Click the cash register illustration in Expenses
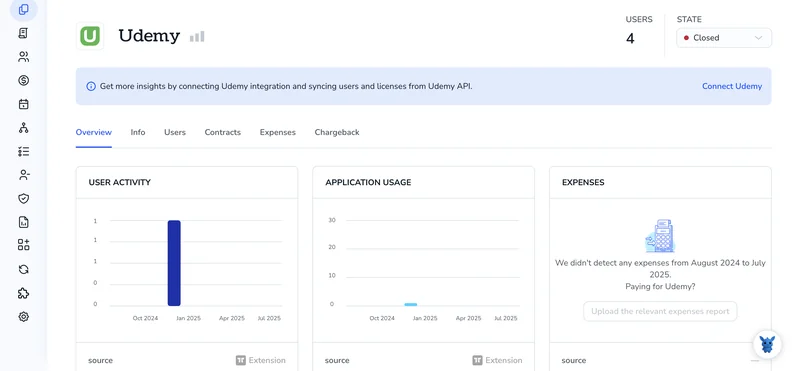Screen dimensions: 800x371 coord(660,236)
